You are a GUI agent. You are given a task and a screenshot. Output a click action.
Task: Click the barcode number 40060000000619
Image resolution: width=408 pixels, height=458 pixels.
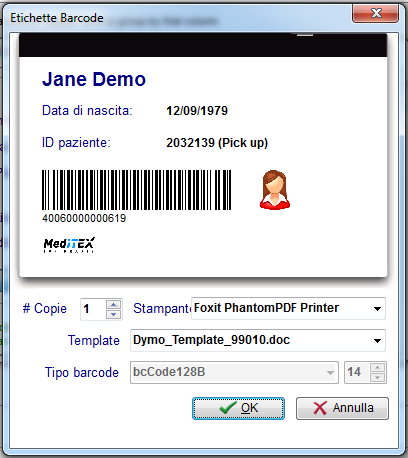click(x=84, y=218)
